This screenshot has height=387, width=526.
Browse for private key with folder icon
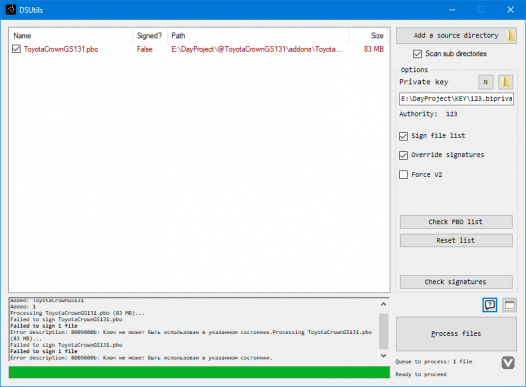[506, 82]
